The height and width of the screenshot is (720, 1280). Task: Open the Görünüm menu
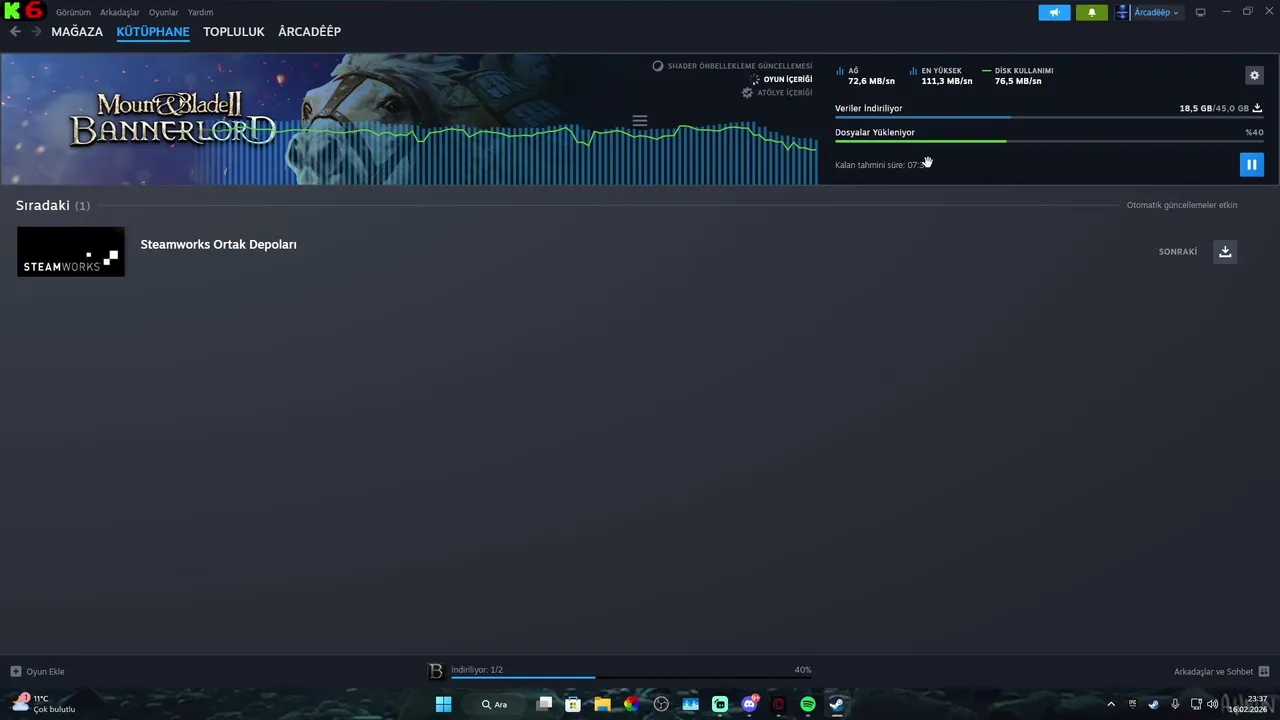[73, 12]
